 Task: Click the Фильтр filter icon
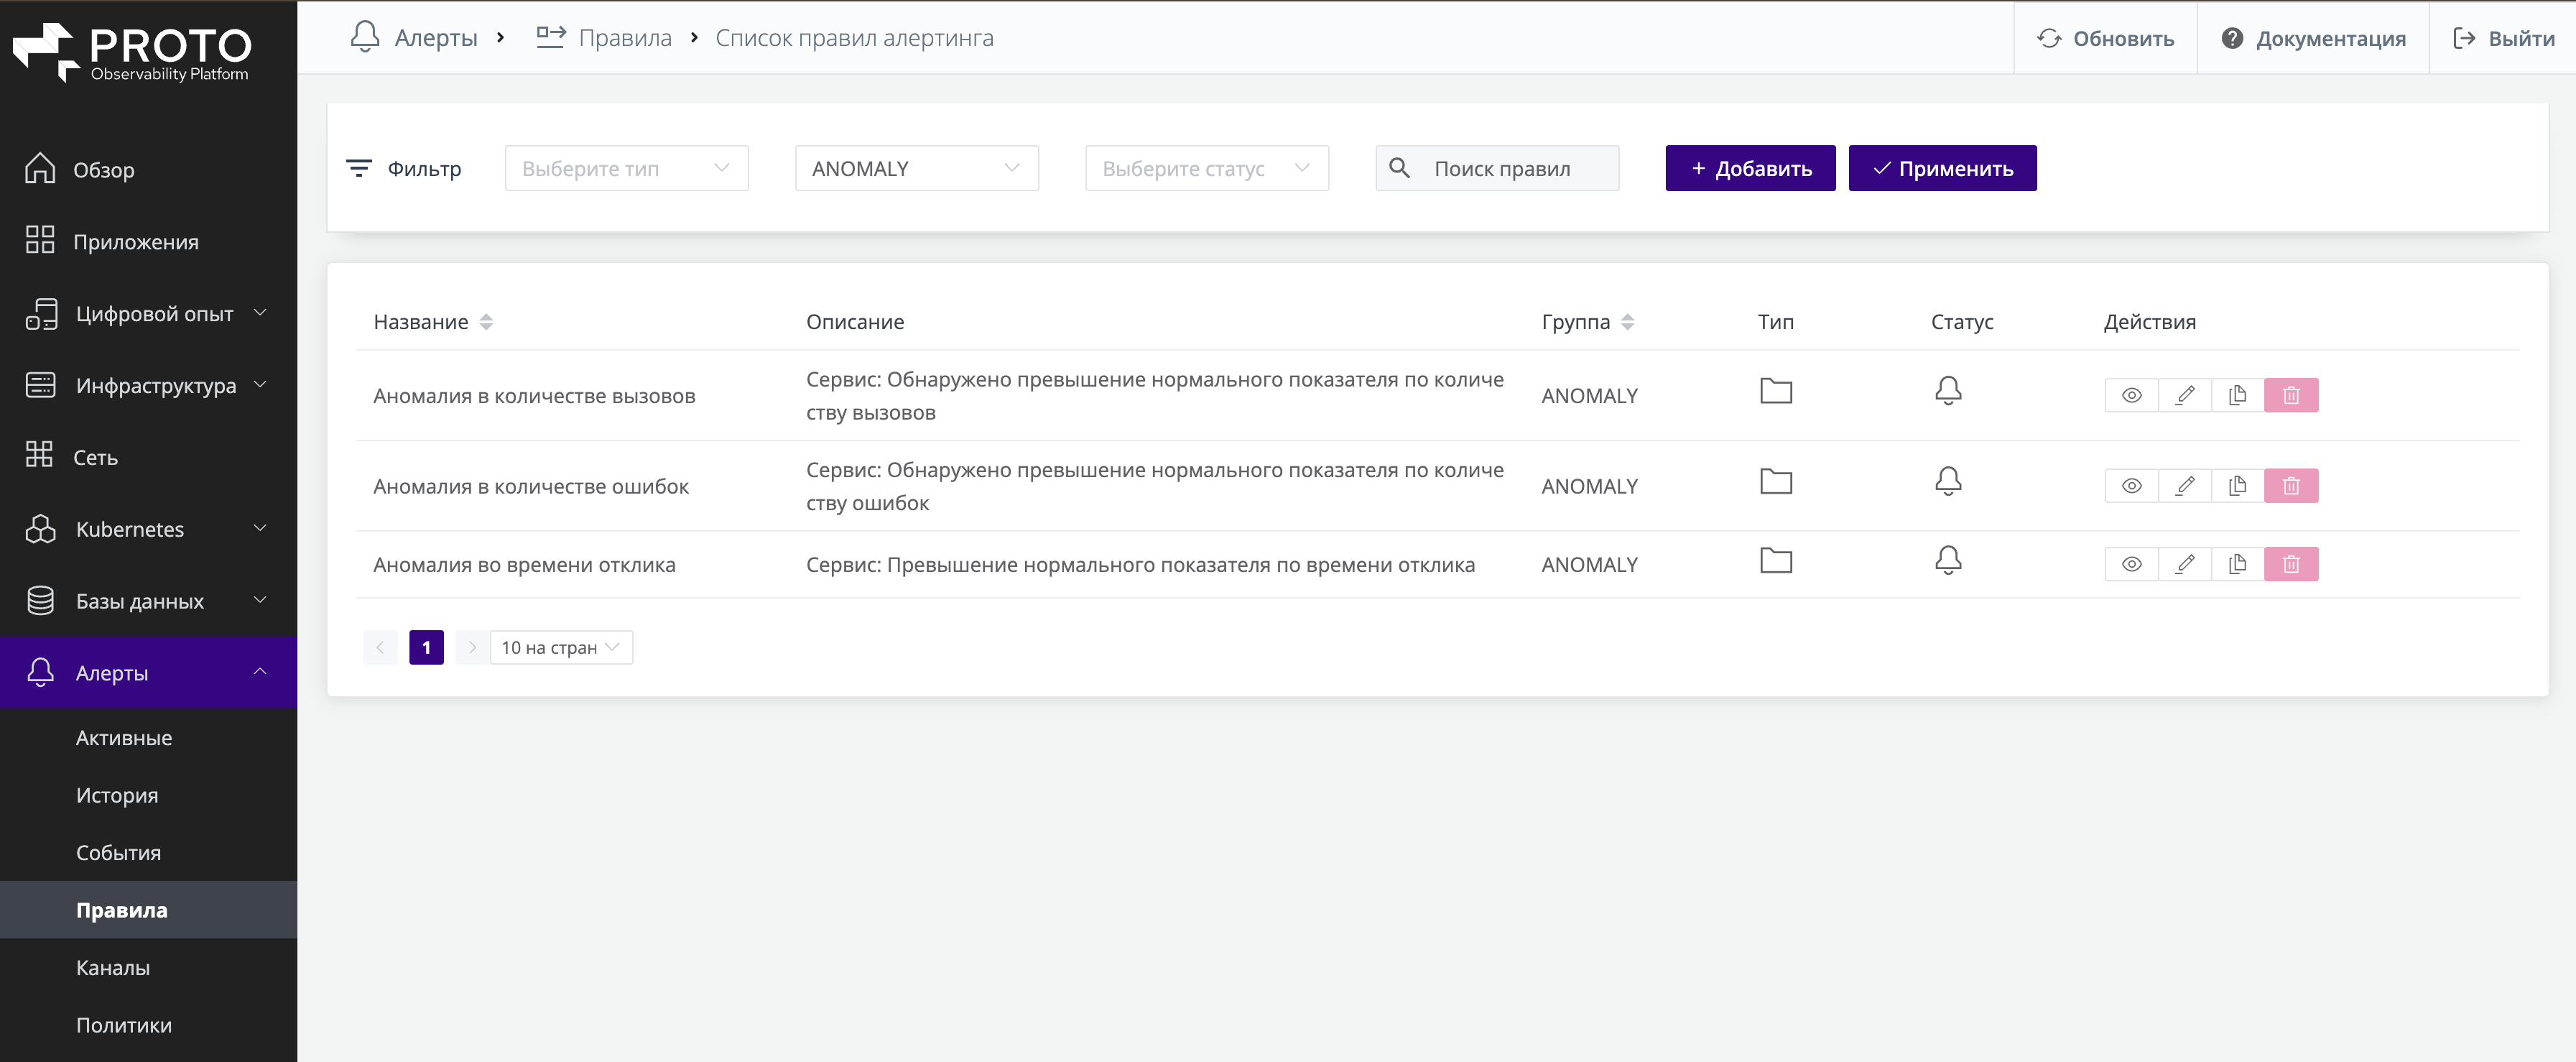click(358, 168)
